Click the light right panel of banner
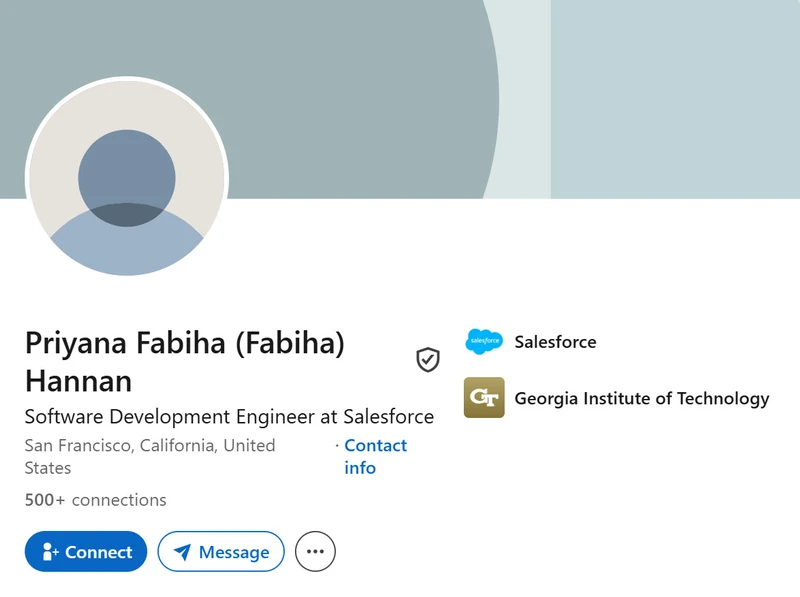Image resolution: width=800 pixels, height=597 pixels. [675, 99]
